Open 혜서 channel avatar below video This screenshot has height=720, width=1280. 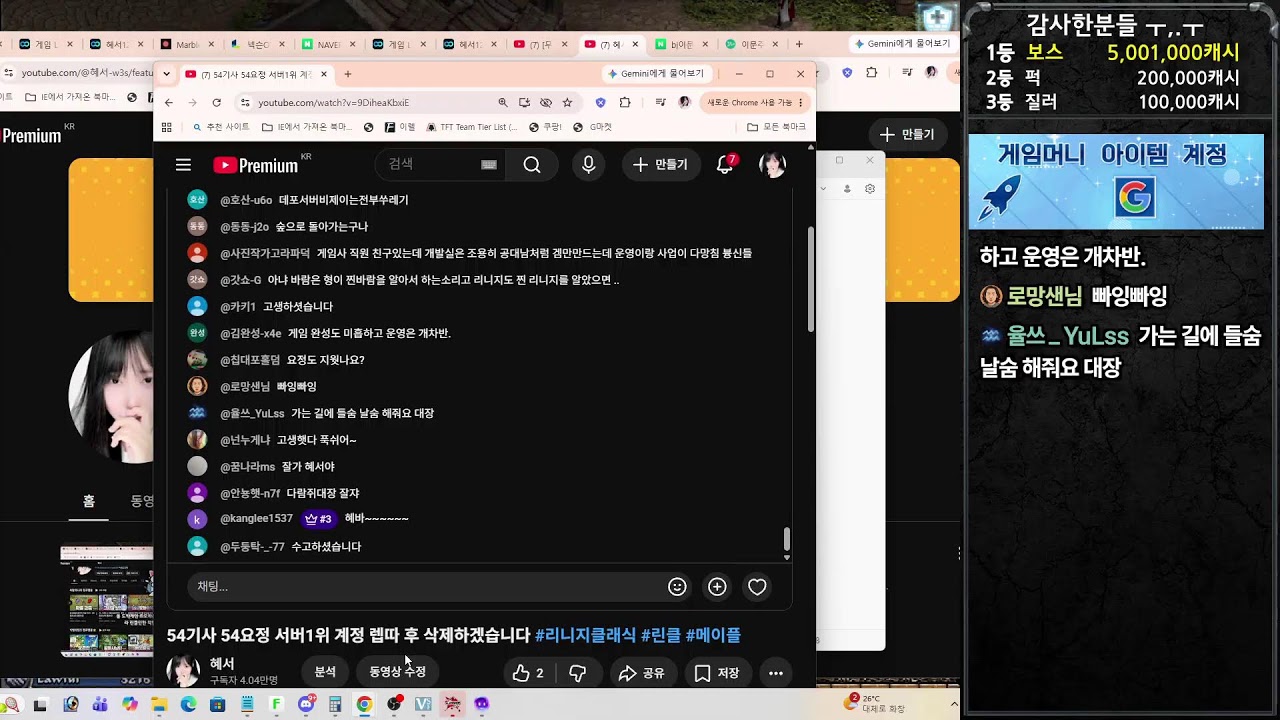pyautogui.click(x=183, y=671)
